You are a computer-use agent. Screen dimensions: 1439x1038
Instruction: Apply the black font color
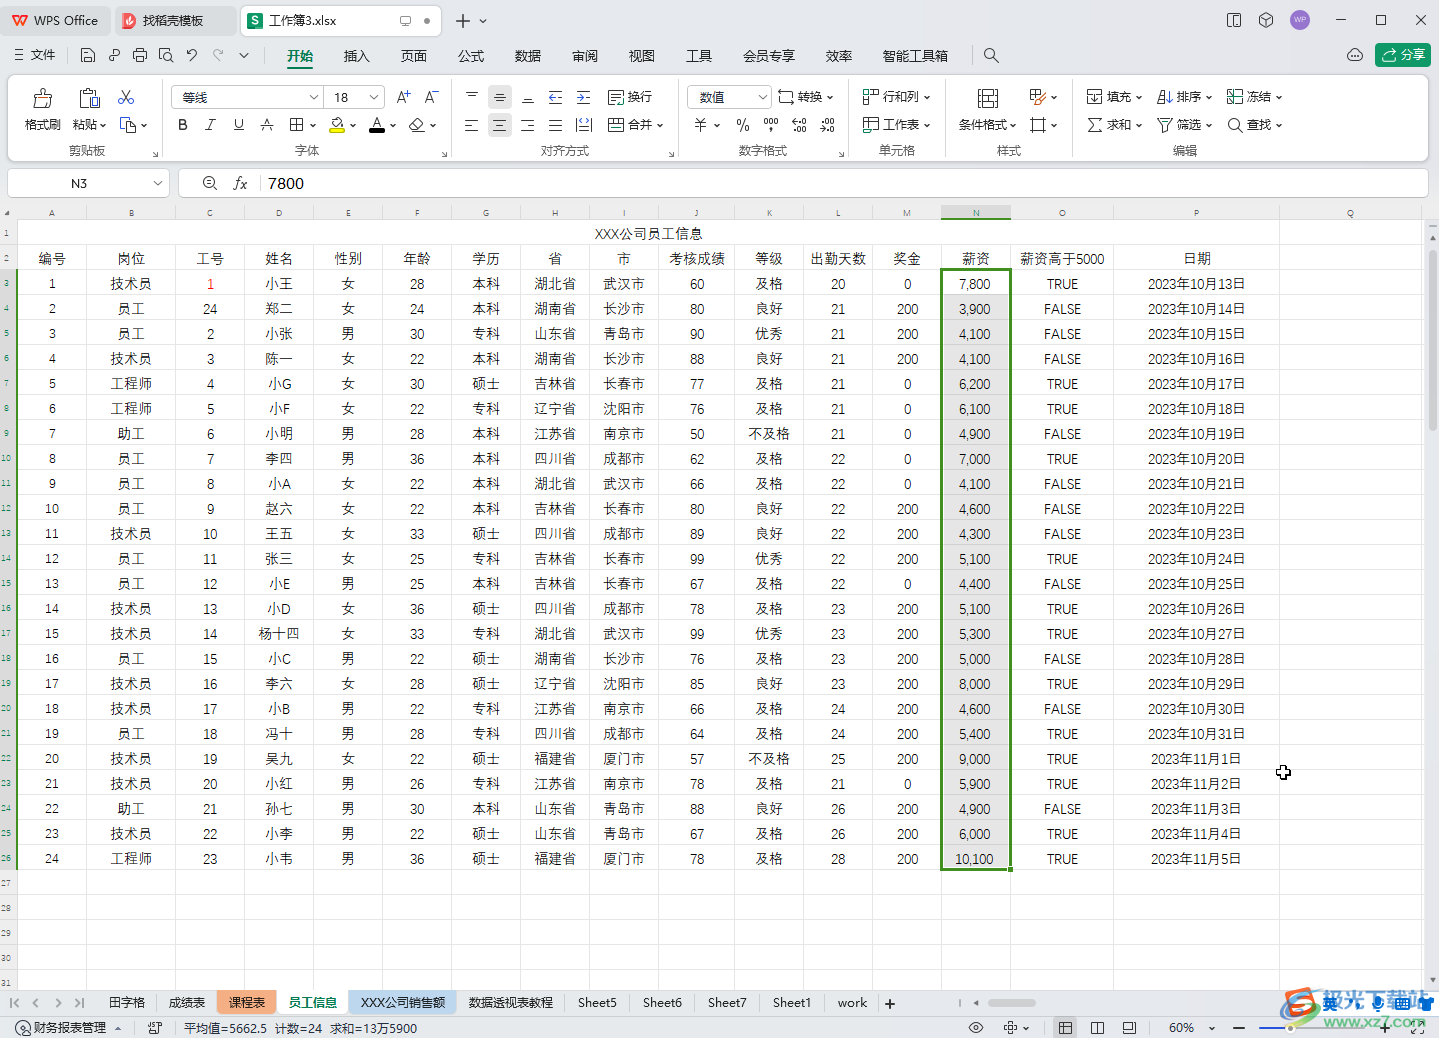[x=376, y=125]
